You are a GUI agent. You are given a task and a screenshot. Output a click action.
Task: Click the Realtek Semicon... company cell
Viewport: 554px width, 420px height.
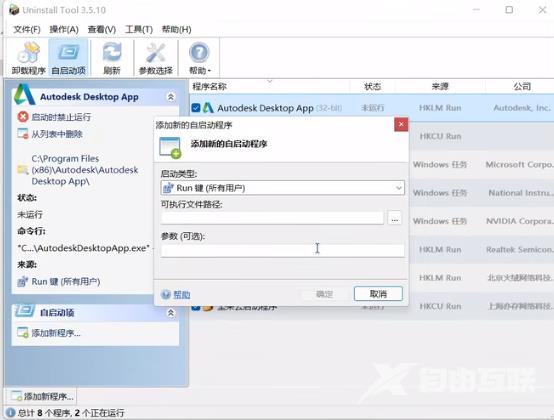pos(519,249)
